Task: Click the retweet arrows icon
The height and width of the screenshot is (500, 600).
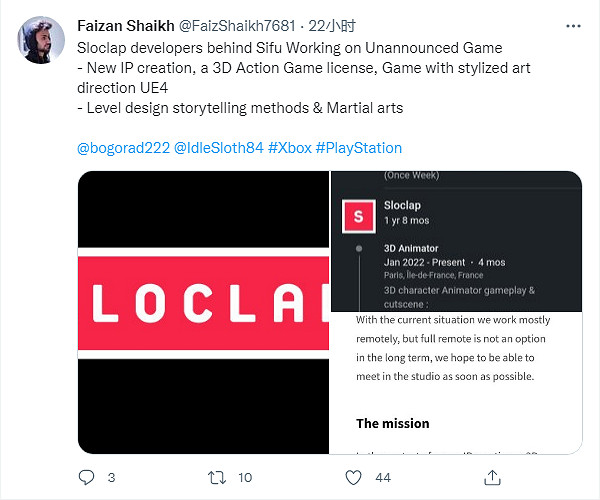Action: pos(214,478)
